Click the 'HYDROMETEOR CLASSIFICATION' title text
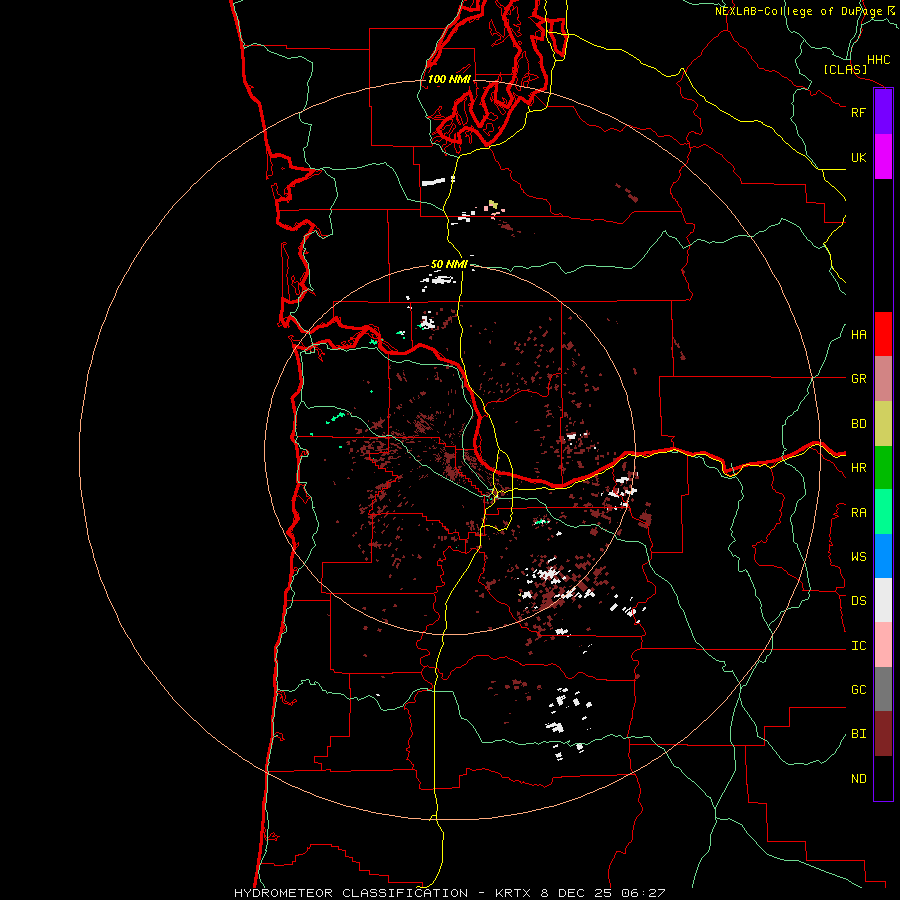The width and height of the screenshot is (900, 900). [x=351, y=893]
